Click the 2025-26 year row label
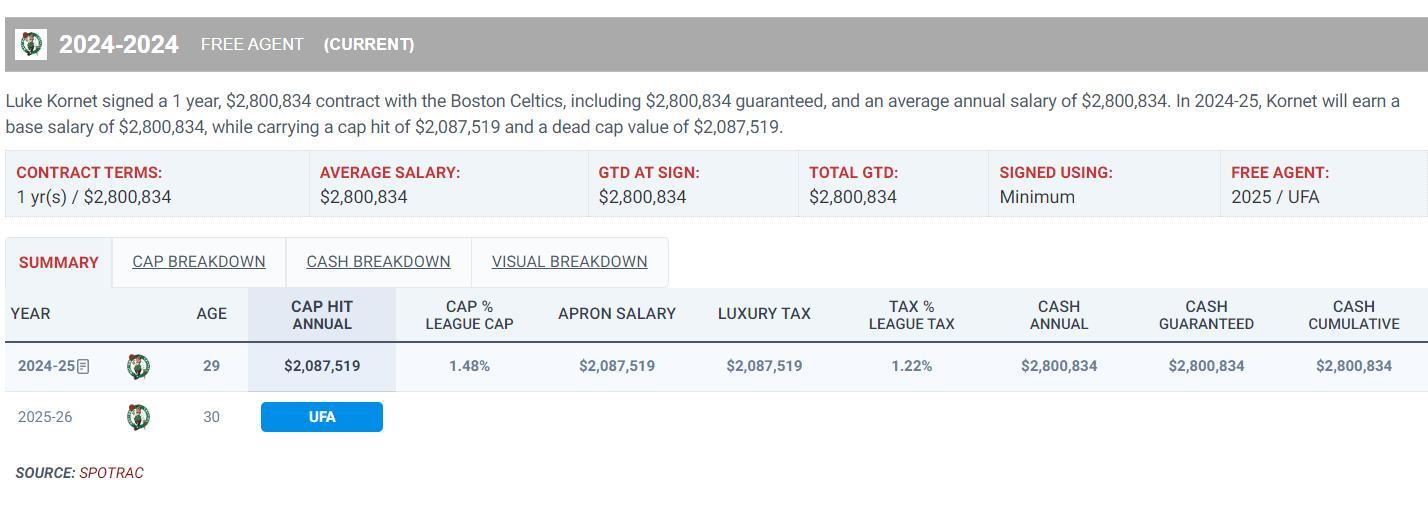This screenshot has width=1428, height=506. [45, 417]
